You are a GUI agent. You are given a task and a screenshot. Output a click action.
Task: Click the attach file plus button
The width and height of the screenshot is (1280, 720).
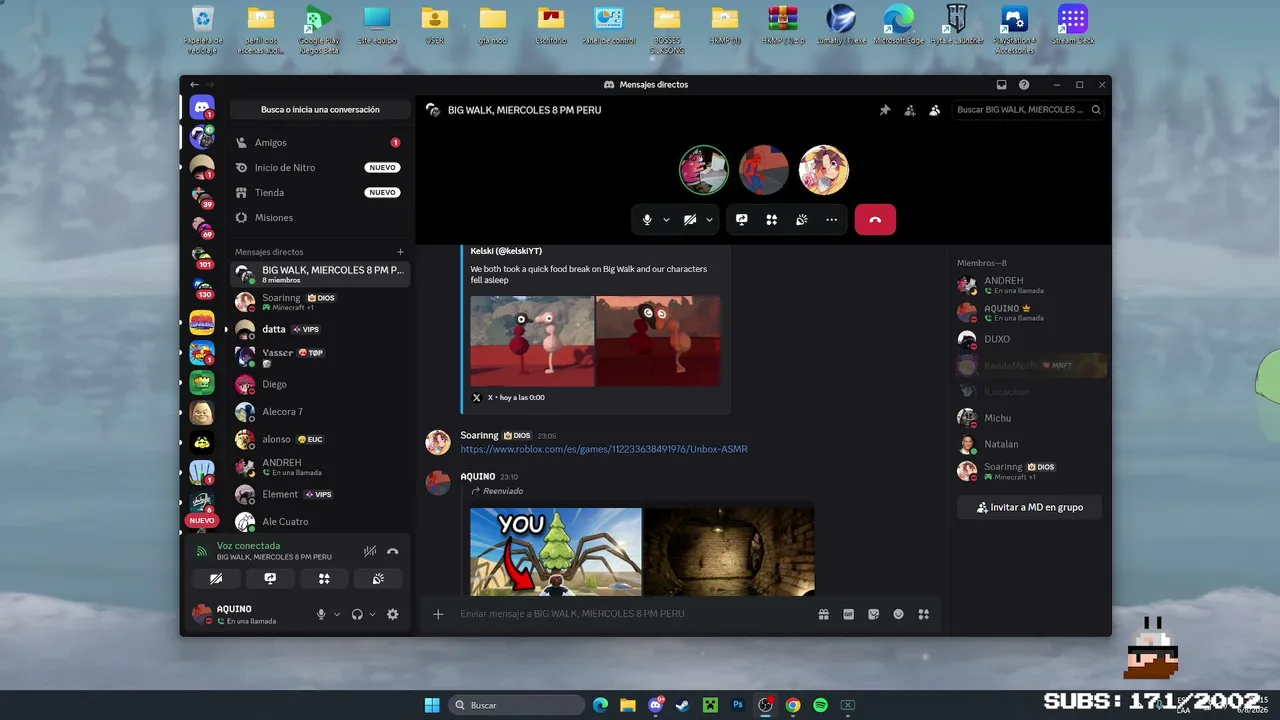coord(438,614)
